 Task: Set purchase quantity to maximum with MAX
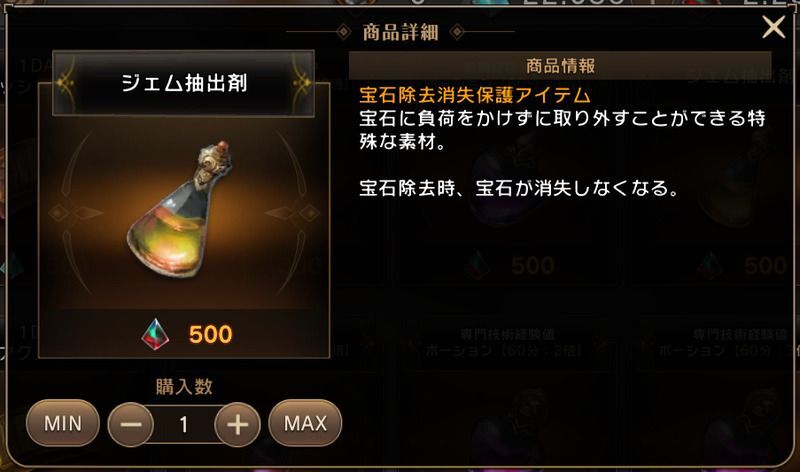(305, 423)
